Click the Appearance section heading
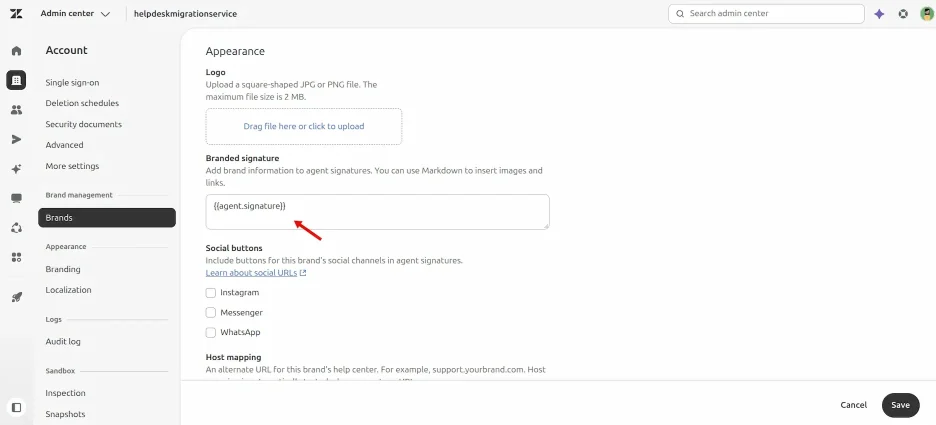 point(235,51)
